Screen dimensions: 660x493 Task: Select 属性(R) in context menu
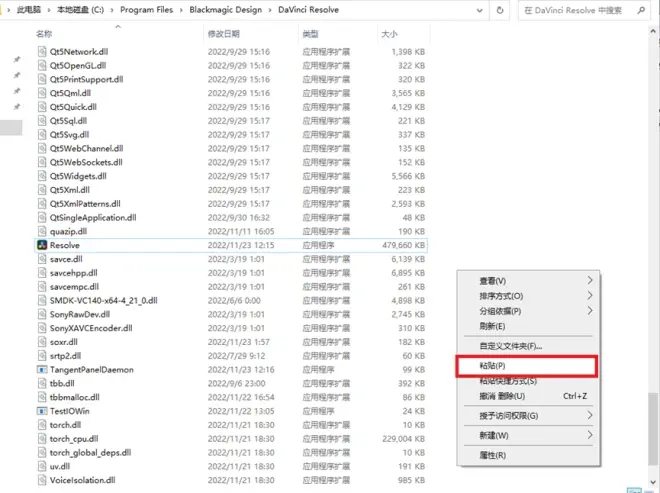(x=528, y=455)
